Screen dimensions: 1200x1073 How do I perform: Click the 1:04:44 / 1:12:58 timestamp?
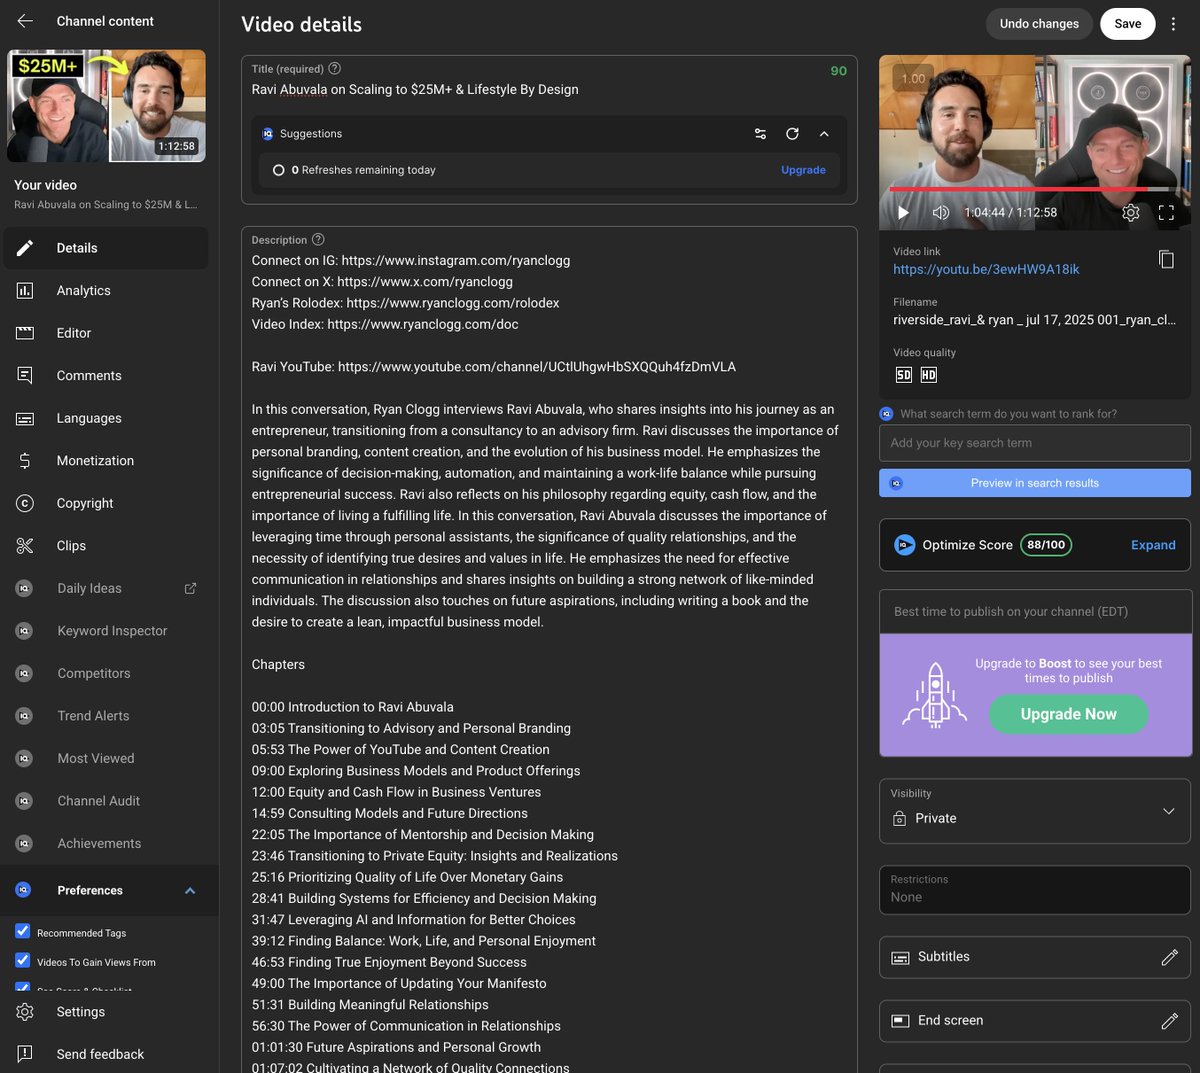[x=1010, y=212]
